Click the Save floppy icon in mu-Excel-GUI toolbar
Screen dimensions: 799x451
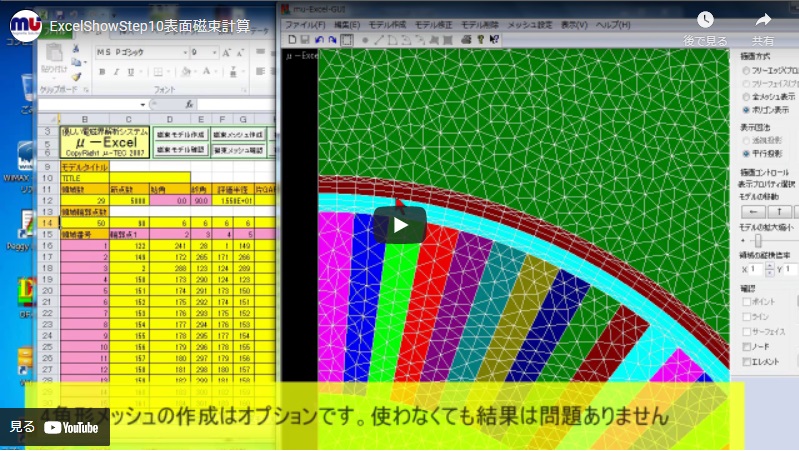coord(305,39)
